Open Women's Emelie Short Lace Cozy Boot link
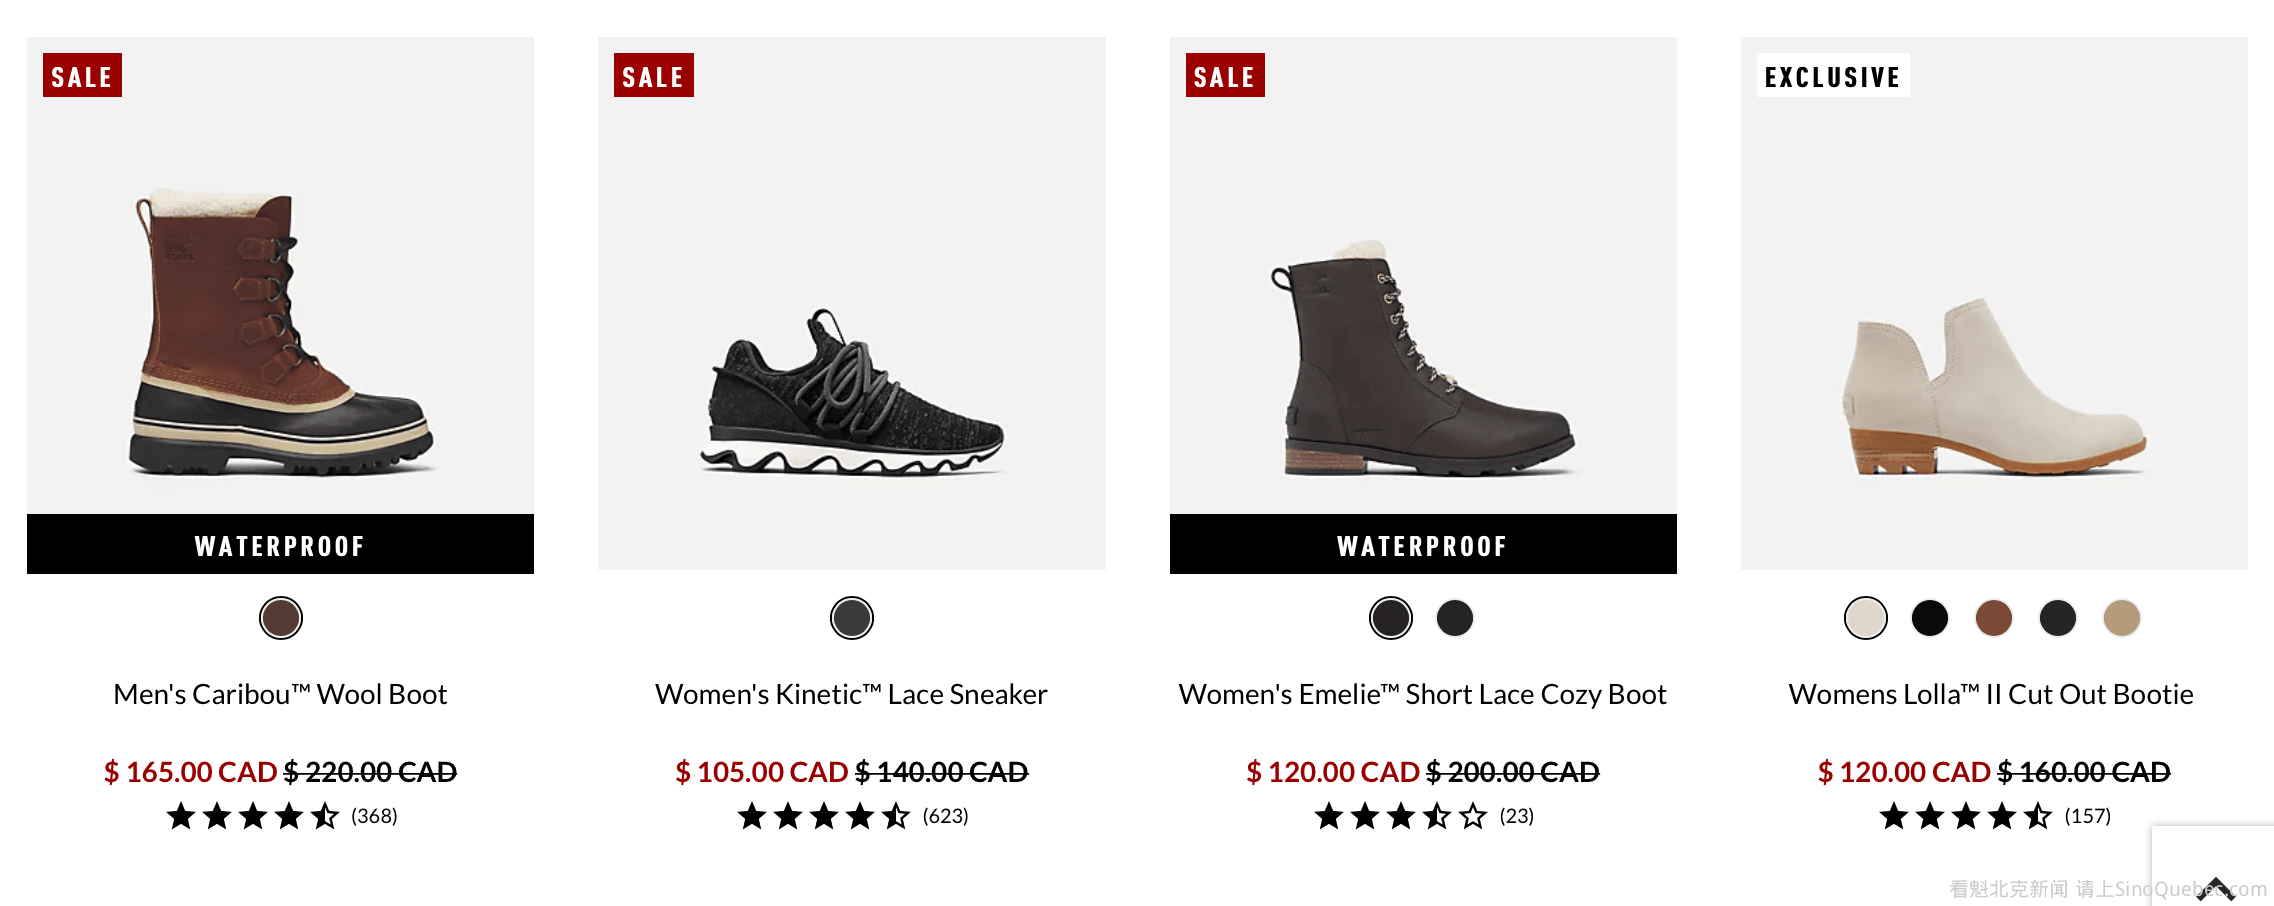 pos(1422,694)
